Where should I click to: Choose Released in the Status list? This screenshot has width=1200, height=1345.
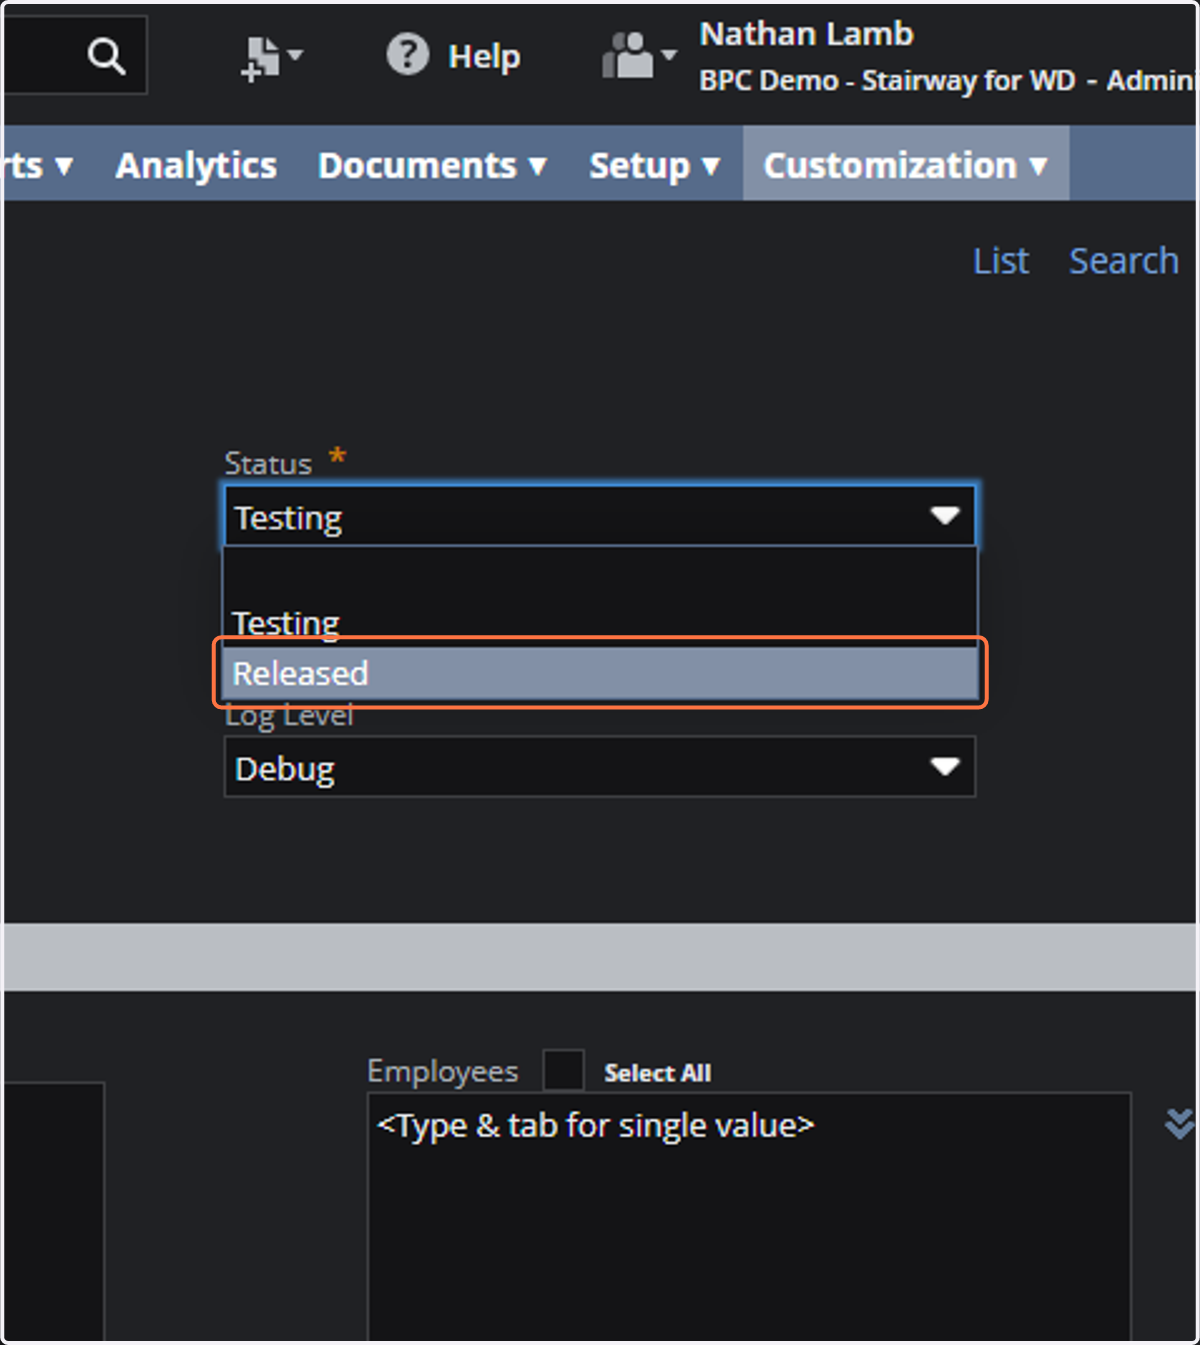click(x=599, y=673)
